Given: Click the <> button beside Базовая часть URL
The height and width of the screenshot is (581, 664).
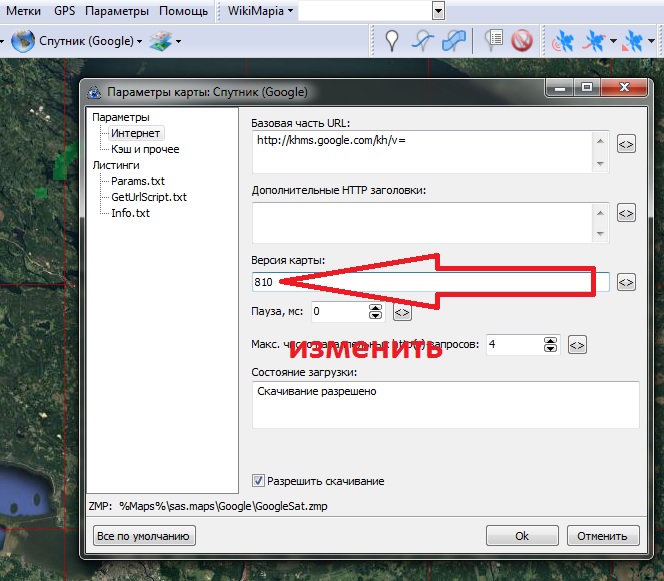Looking at the screenshot, I should pos(626,144).
